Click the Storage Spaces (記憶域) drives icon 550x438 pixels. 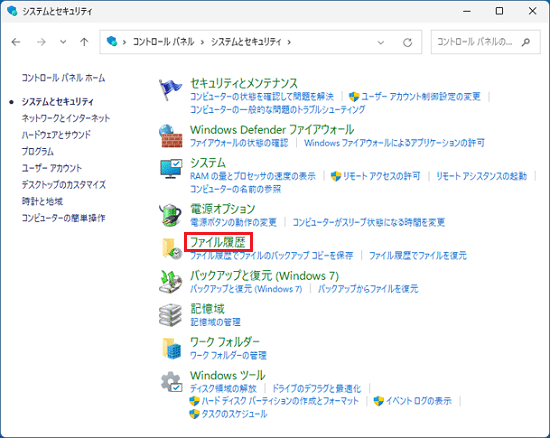point(170,315)
